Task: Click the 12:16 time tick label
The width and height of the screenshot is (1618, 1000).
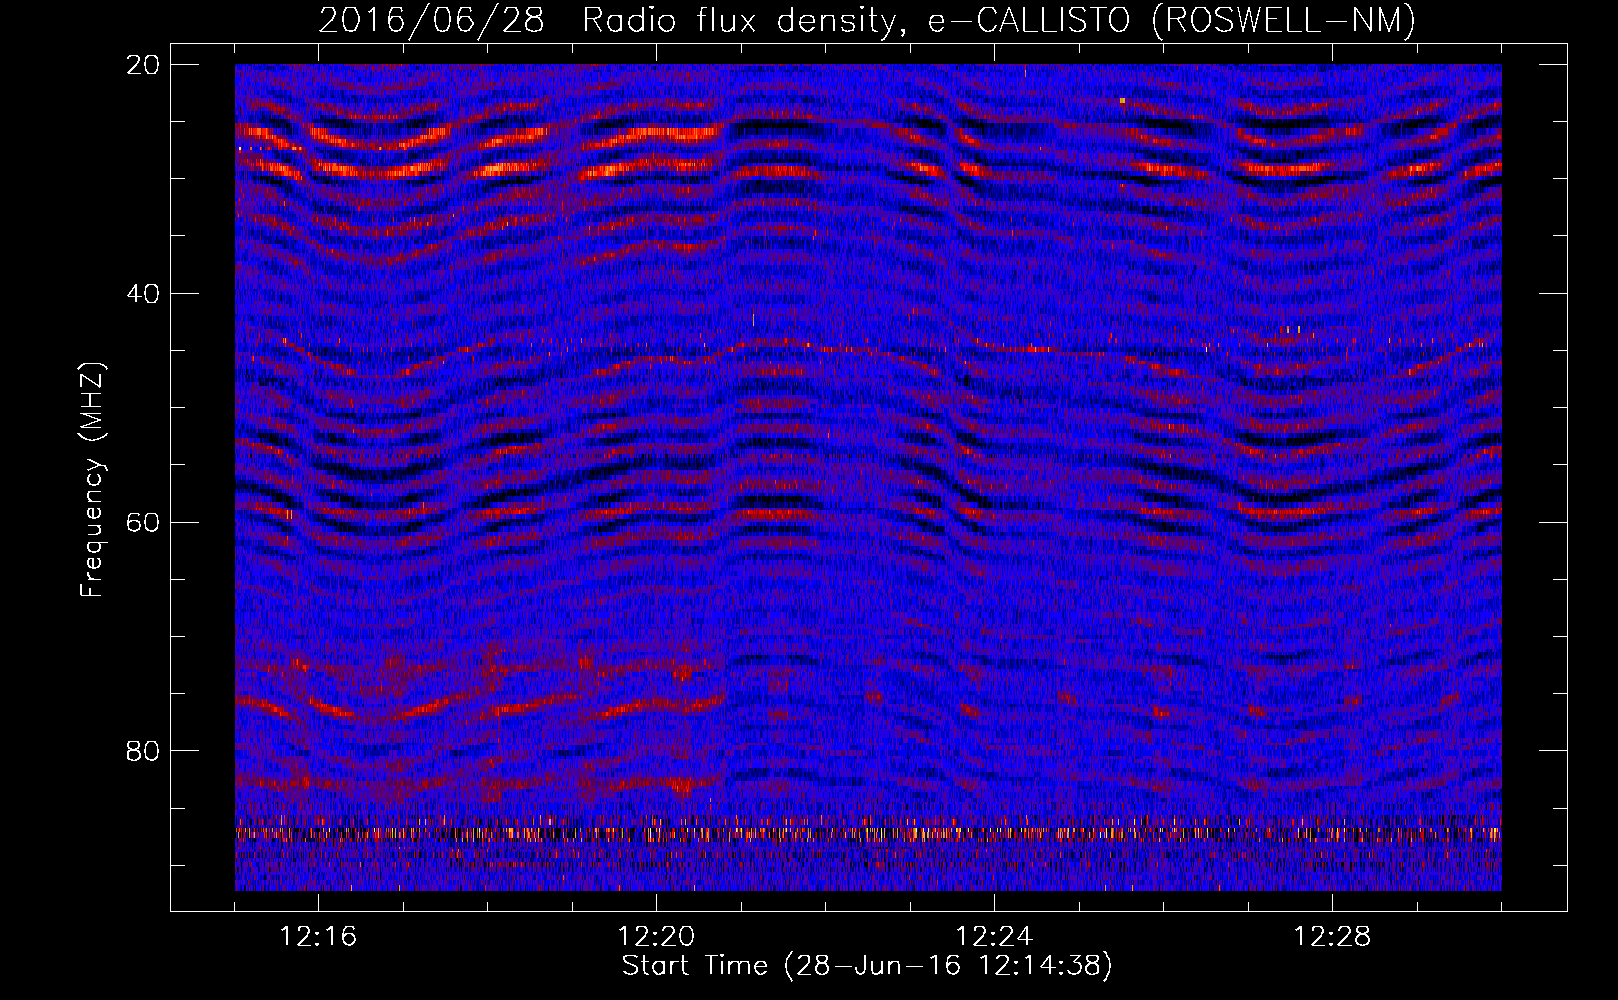Action: (x=318, y=937)
